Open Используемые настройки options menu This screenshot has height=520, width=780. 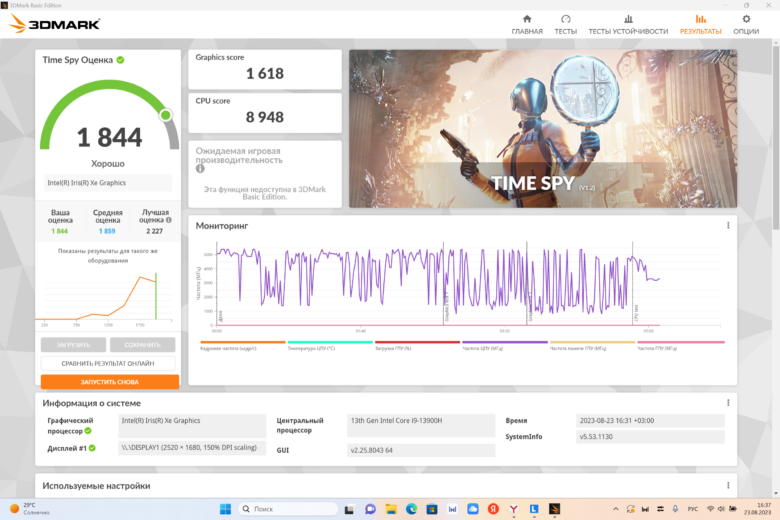tap(728, 485)
